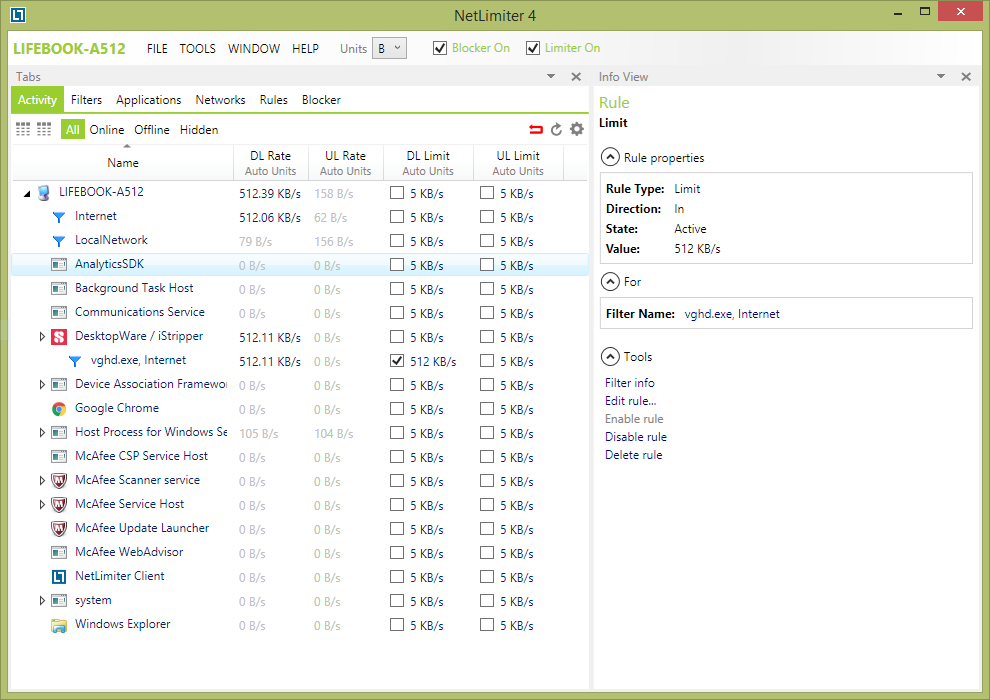Click the McAfee CSP Service Host icon
Viewport: 990px width, 700px height.
coord(59,456)
